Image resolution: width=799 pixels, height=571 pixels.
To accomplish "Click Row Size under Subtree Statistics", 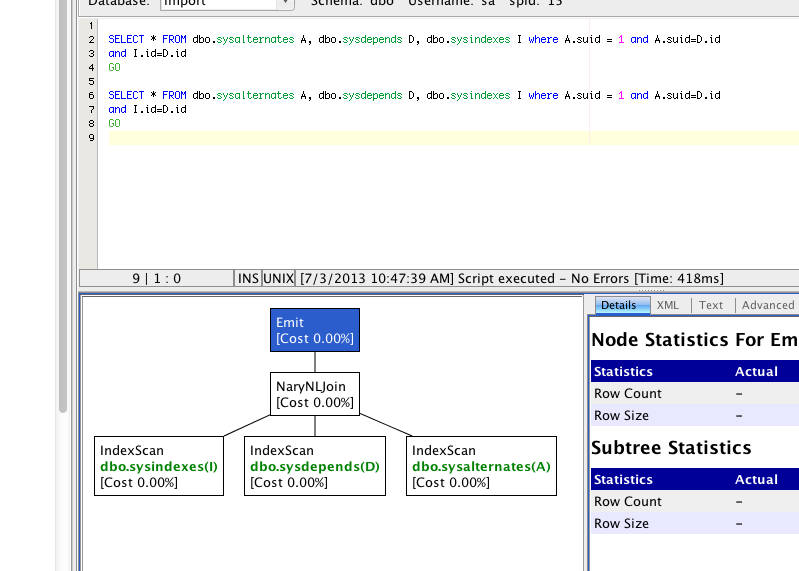I will 621,523.
